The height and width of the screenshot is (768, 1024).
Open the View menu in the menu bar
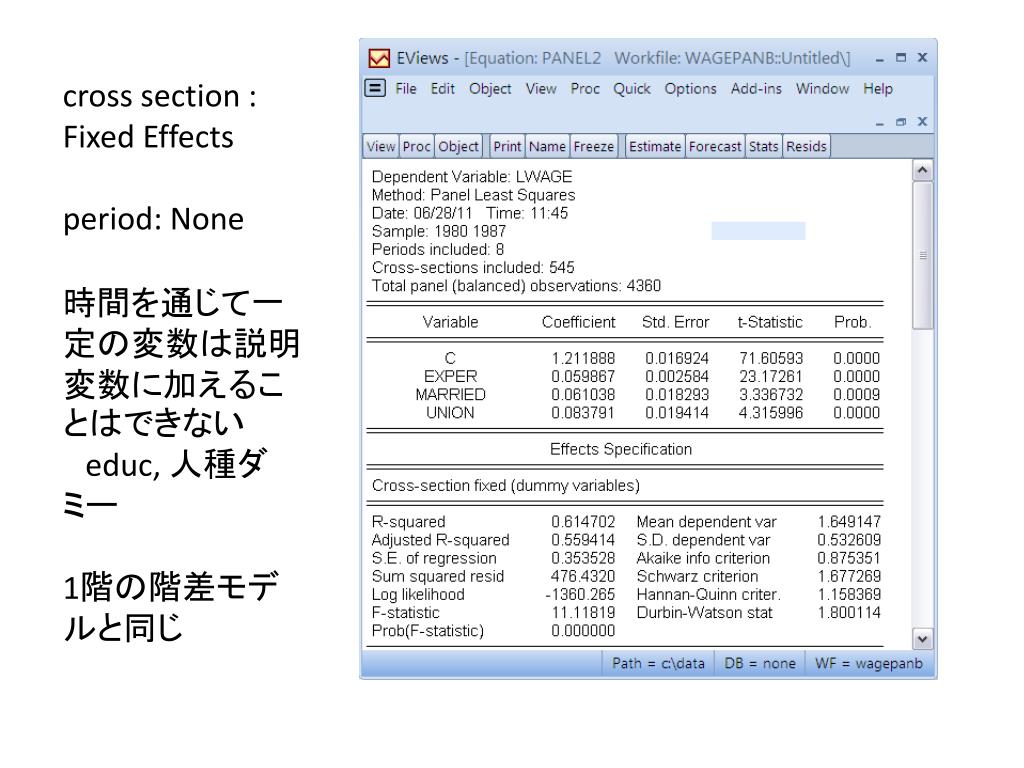[x=541, y=89]
